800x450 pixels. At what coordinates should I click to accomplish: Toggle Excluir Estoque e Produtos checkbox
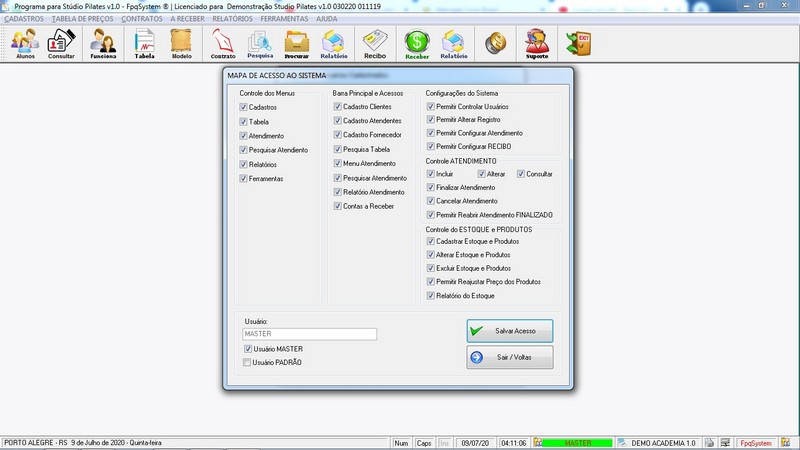[x=431, y=268]
